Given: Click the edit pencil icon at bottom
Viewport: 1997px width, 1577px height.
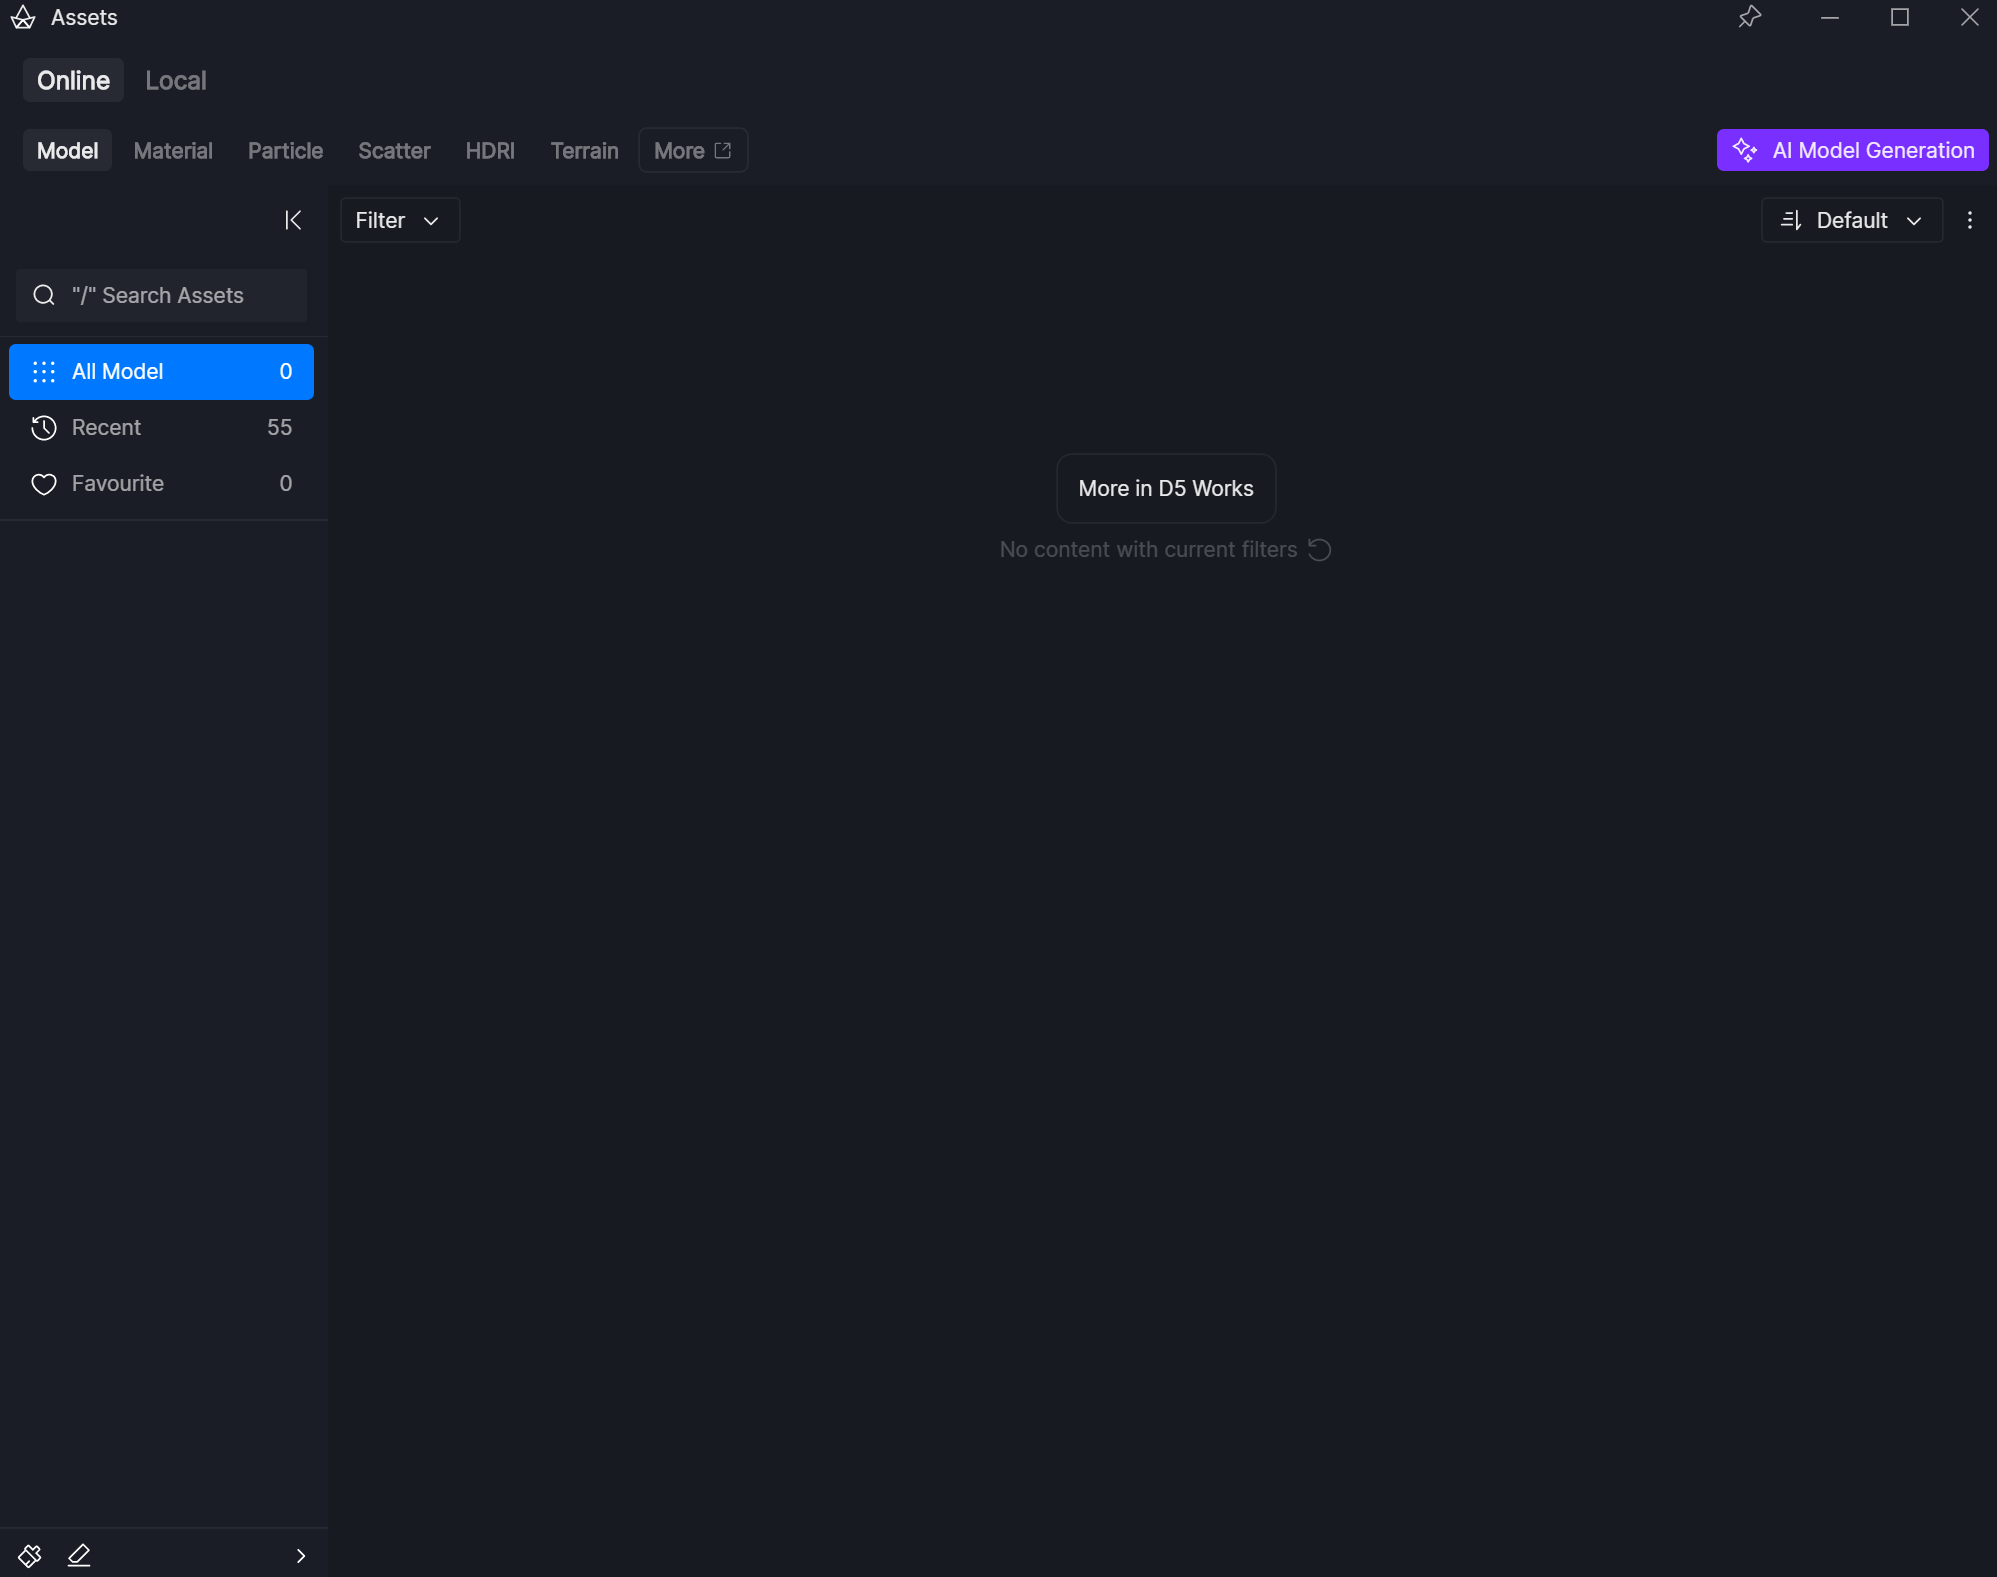Looking at the screenshot, I should tap(79, 1555).
